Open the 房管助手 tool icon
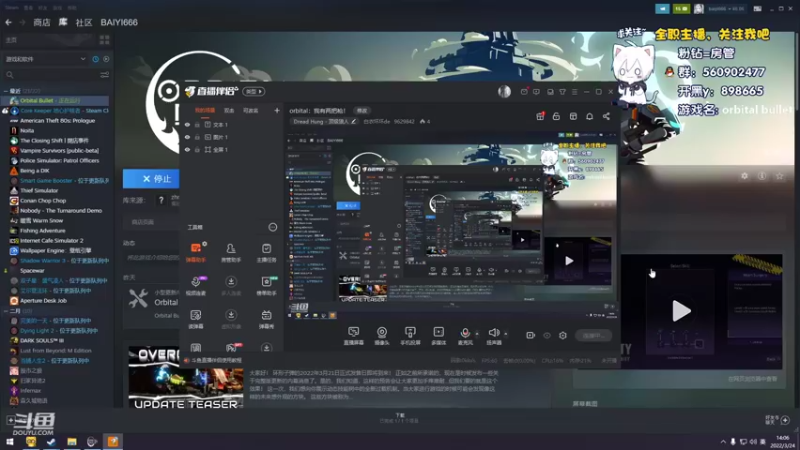Image resolution: width=800 pixels, height=450 pixels. point(231,252)
